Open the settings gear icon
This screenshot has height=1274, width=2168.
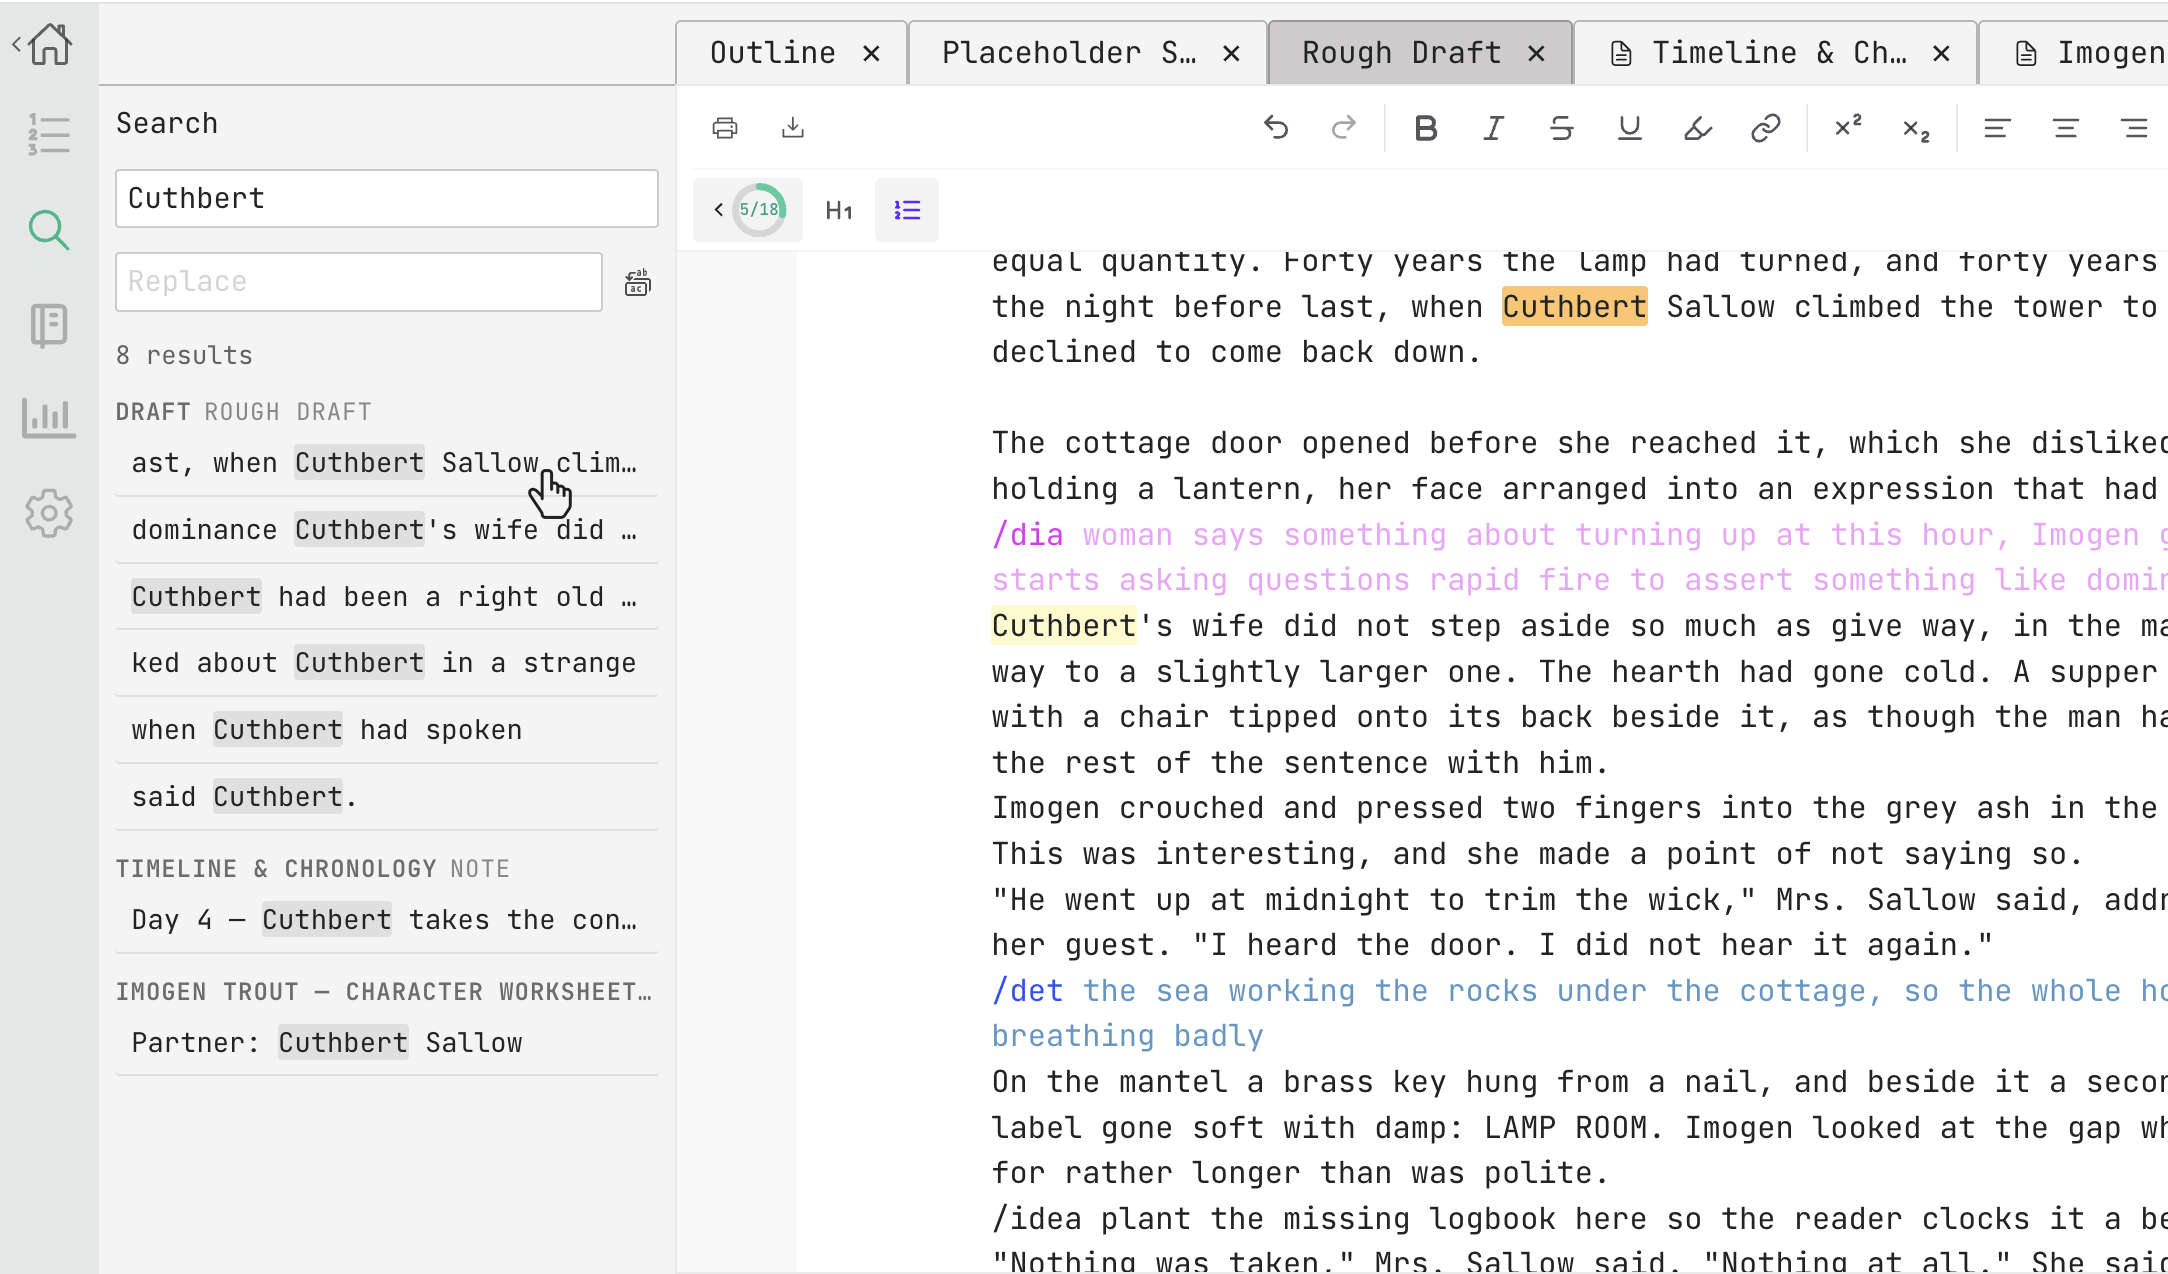click(49, 513)
